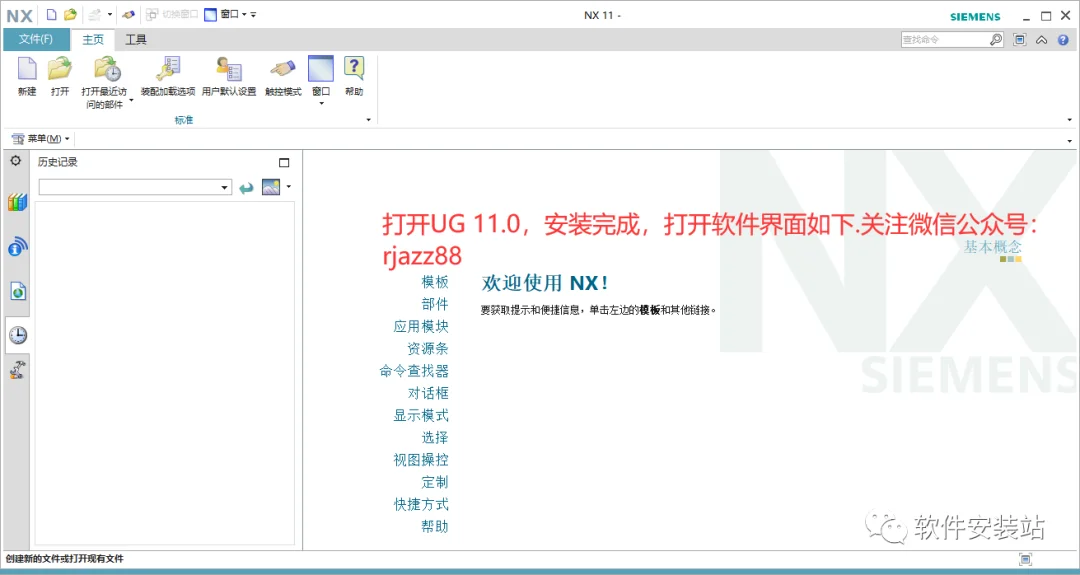Open quick-access toolbar customize arrow
Screen dimensions: 1080x575
[253, 14]
